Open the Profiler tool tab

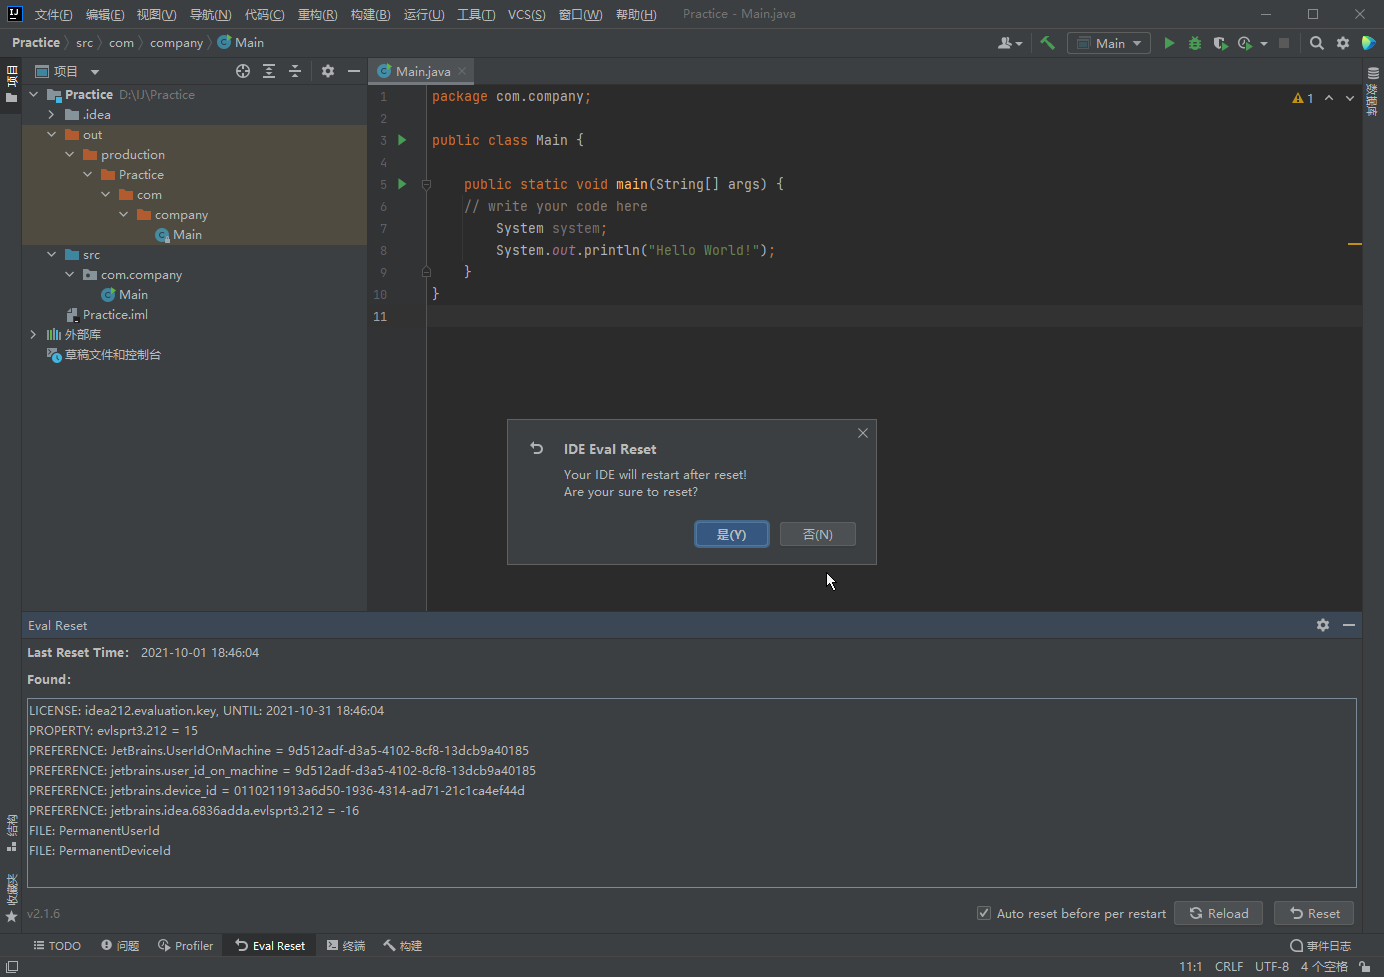pos(185,945)
